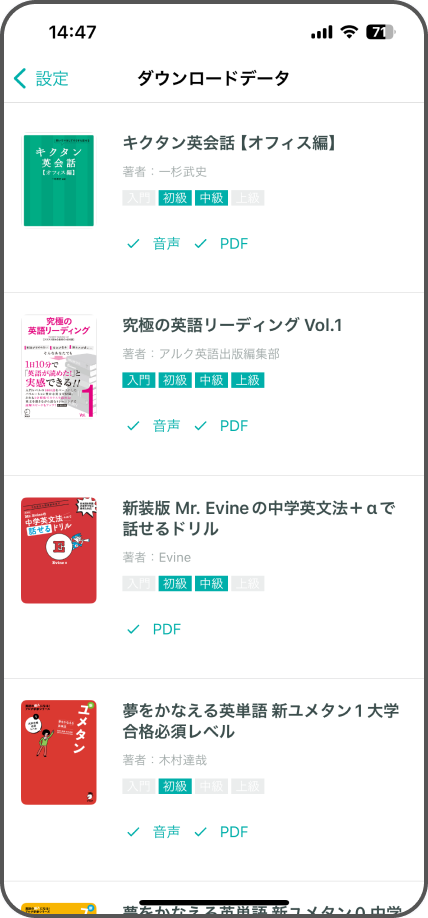The height and width of the screenshot is (918, 428).
Task: Tap the PDF checkmark for キクタン英会話
Action: click(x=201, y=244)
